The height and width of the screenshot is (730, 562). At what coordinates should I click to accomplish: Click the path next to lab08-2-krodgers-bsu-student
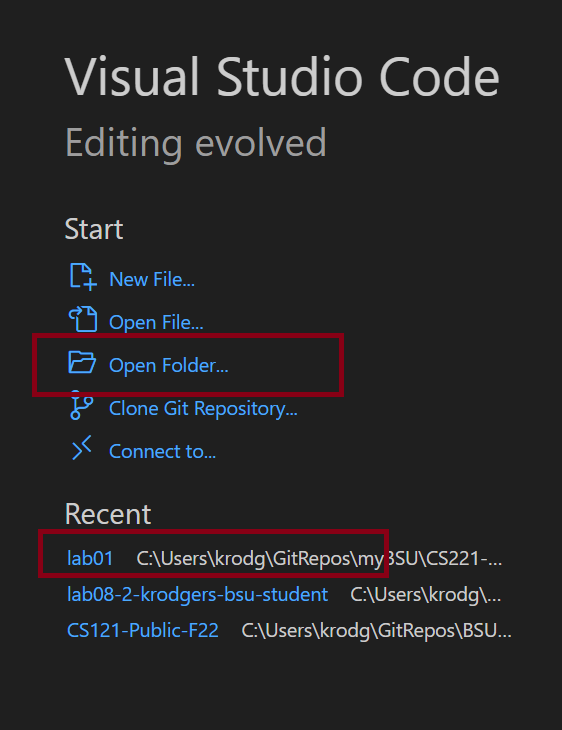click(x=426, y=595)
